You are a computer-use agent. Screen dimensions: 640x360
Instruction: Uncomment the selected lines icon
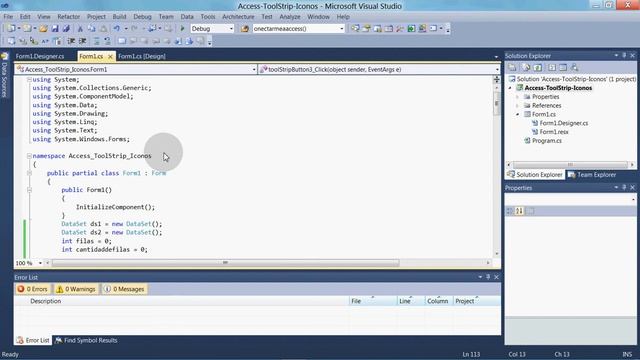pyautogui.click(x=107, y=41)
